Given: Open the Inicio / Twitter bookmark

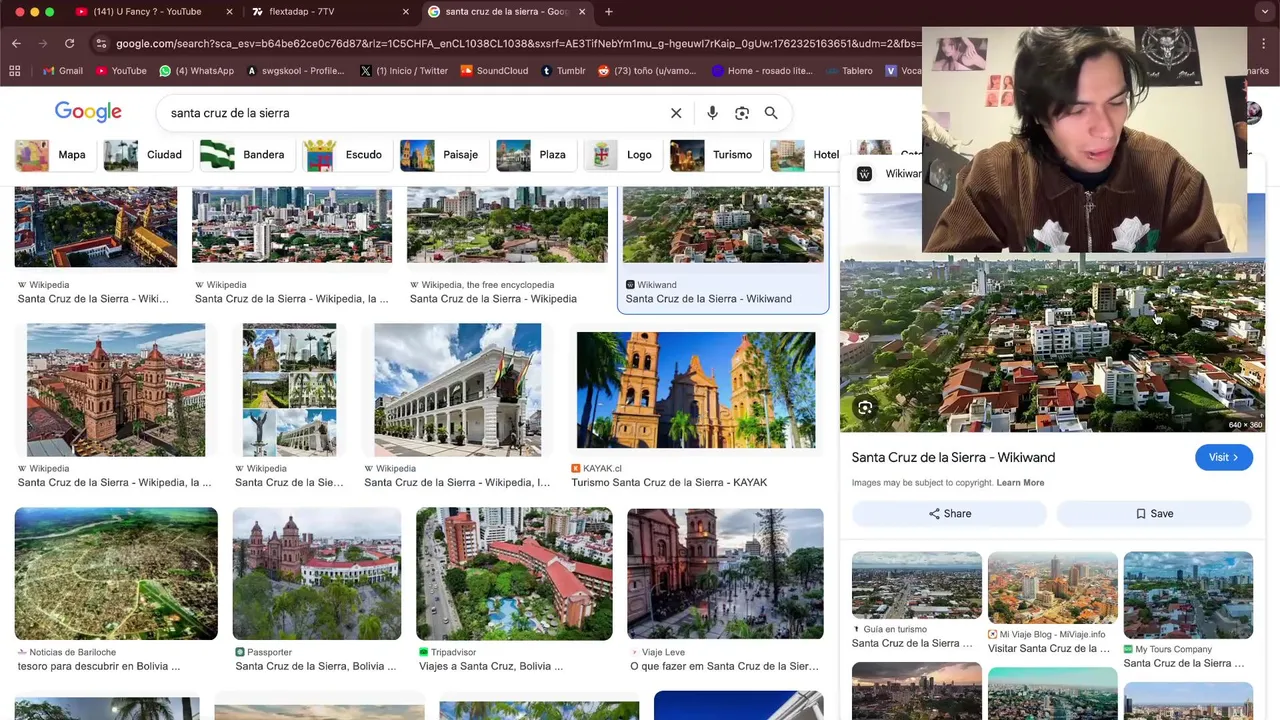Looking at the screenshot, I should point(403,71).
